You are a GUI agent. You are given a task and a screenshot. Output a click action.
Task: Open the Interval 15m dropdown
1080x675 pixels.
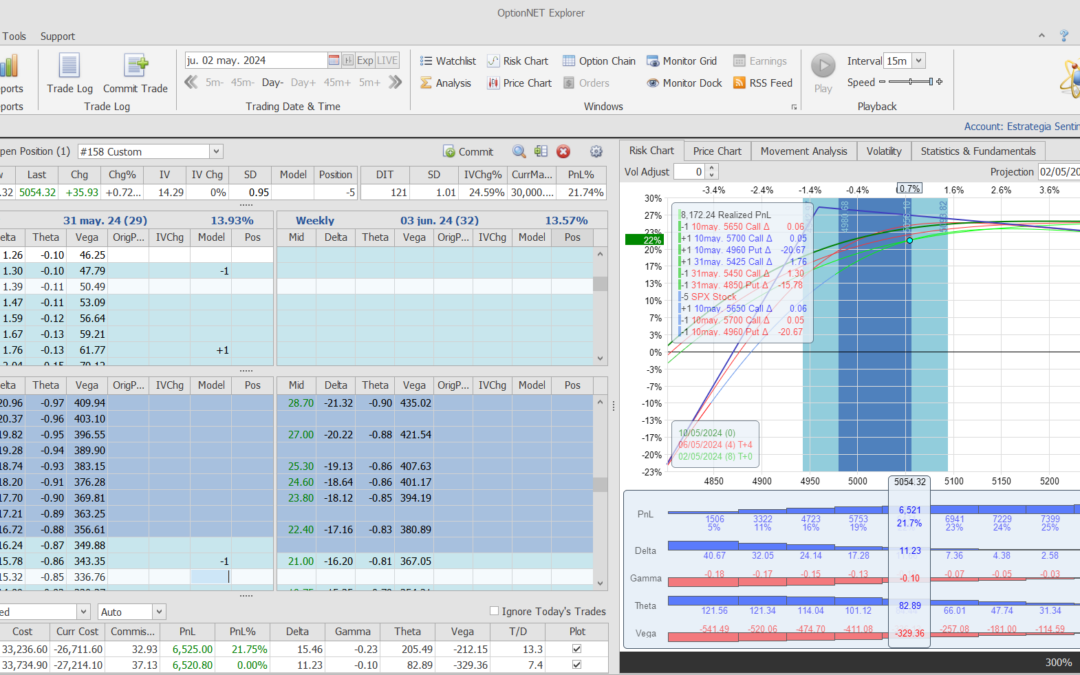[x=918, y=61]
